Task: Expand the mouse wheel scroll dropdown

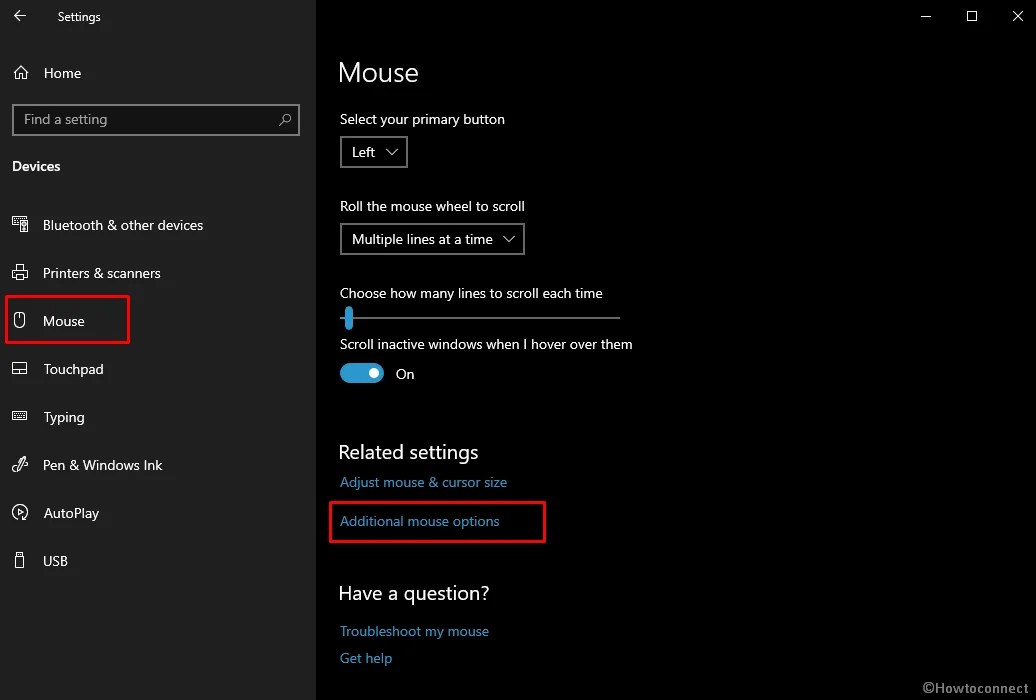Action: pos(432,239)
